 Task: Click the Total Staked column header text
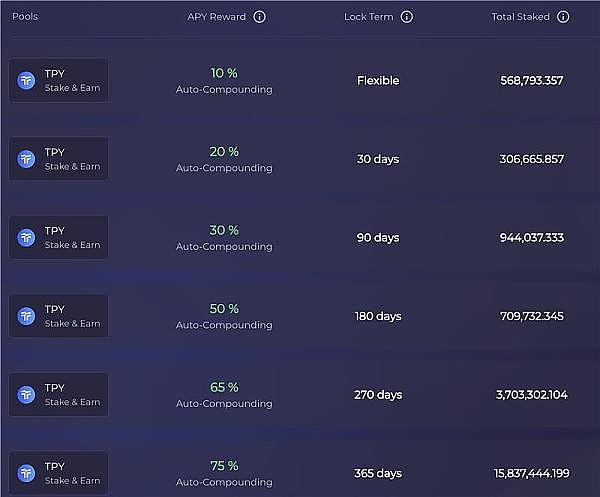(x=520, y=17)
